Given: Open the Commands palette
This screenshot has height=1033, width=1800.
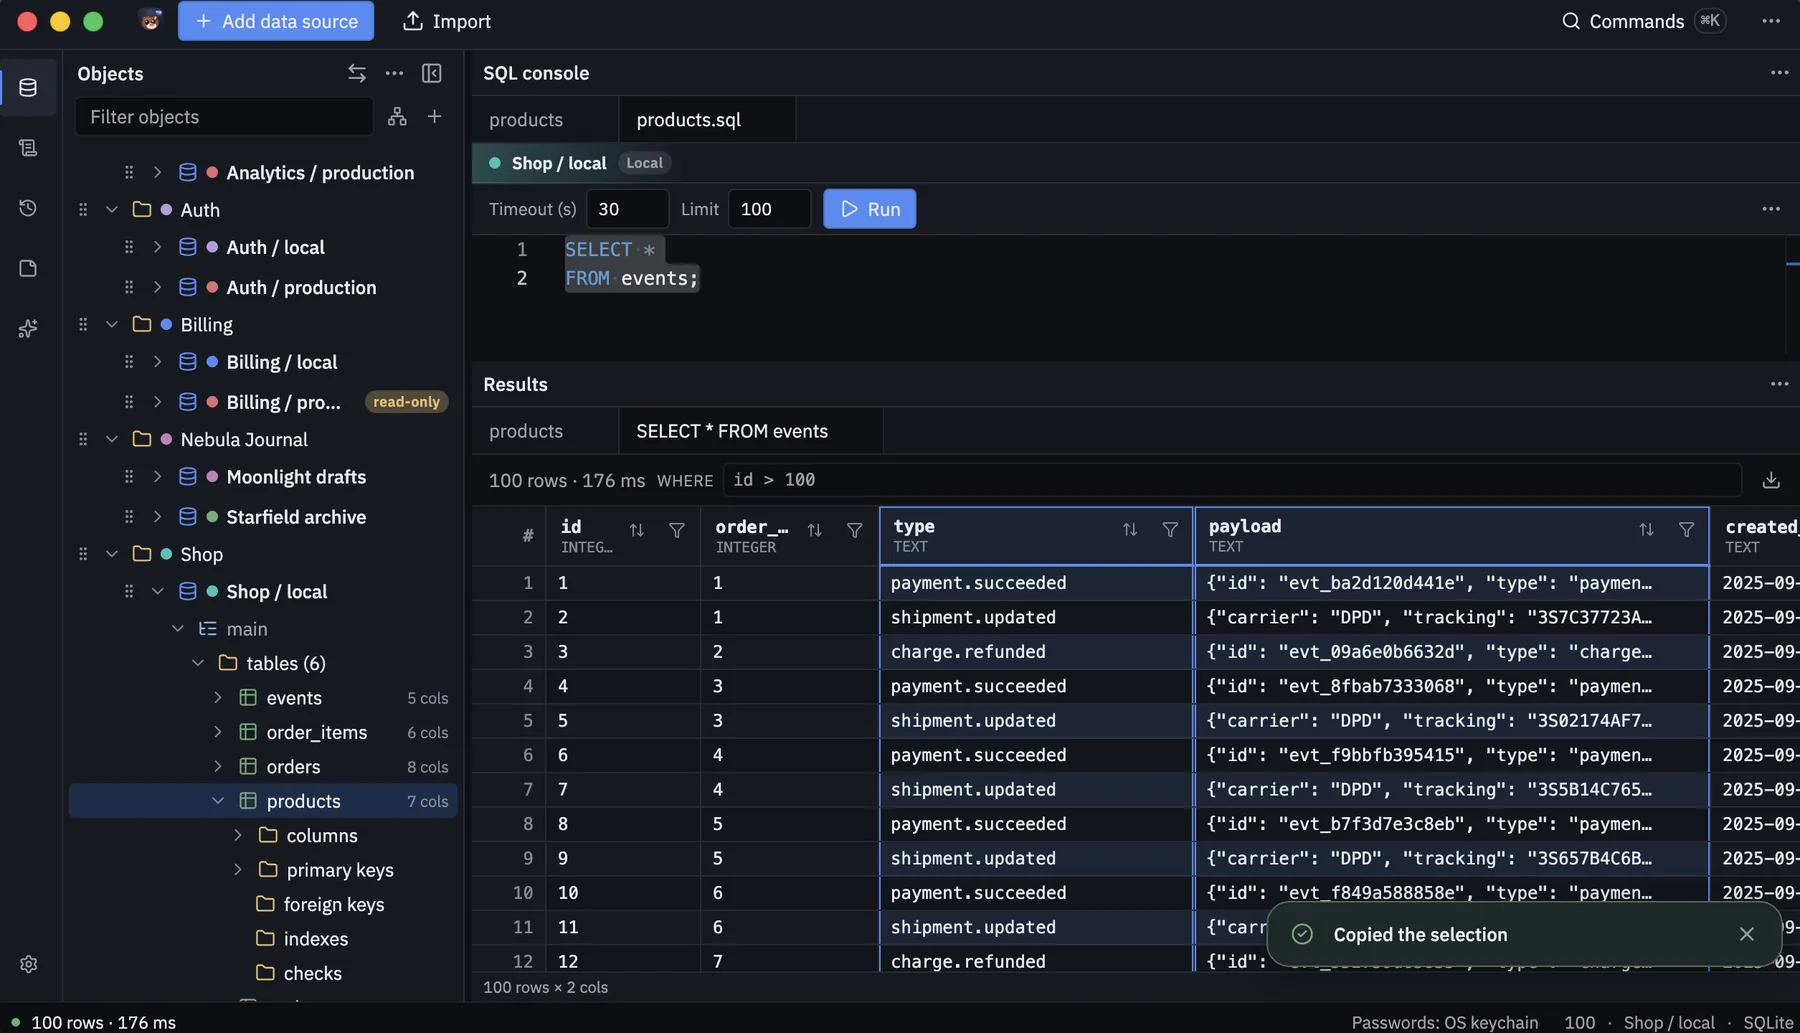Looking at the screenshot, I should [1644, 21].
